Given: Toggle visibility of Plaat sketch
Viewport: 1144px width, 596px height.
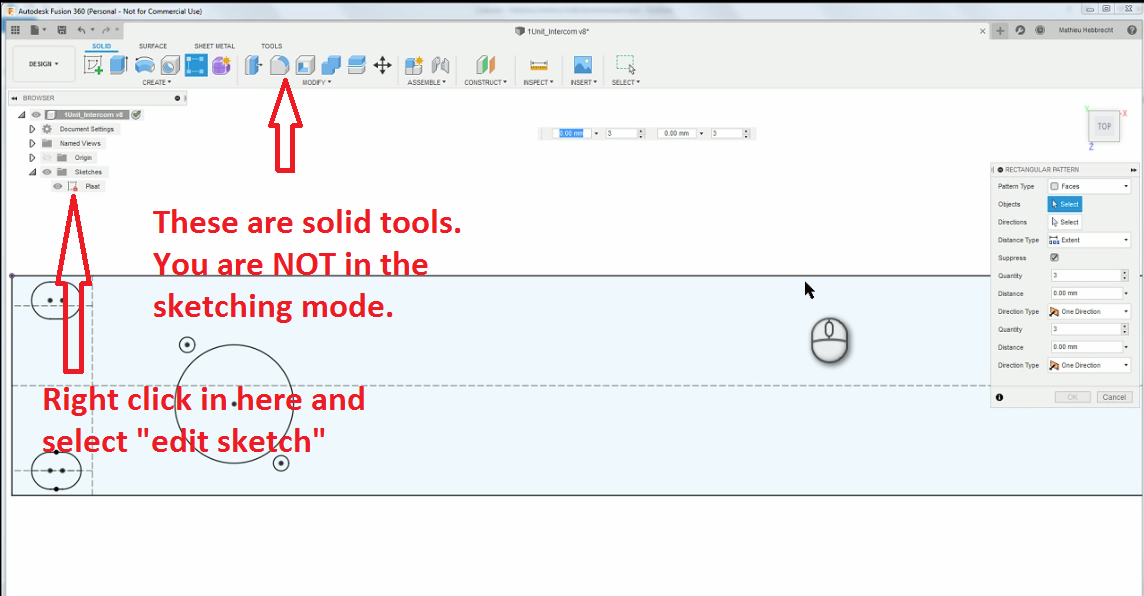Looking at the screenshot, I should pos(58,186).
